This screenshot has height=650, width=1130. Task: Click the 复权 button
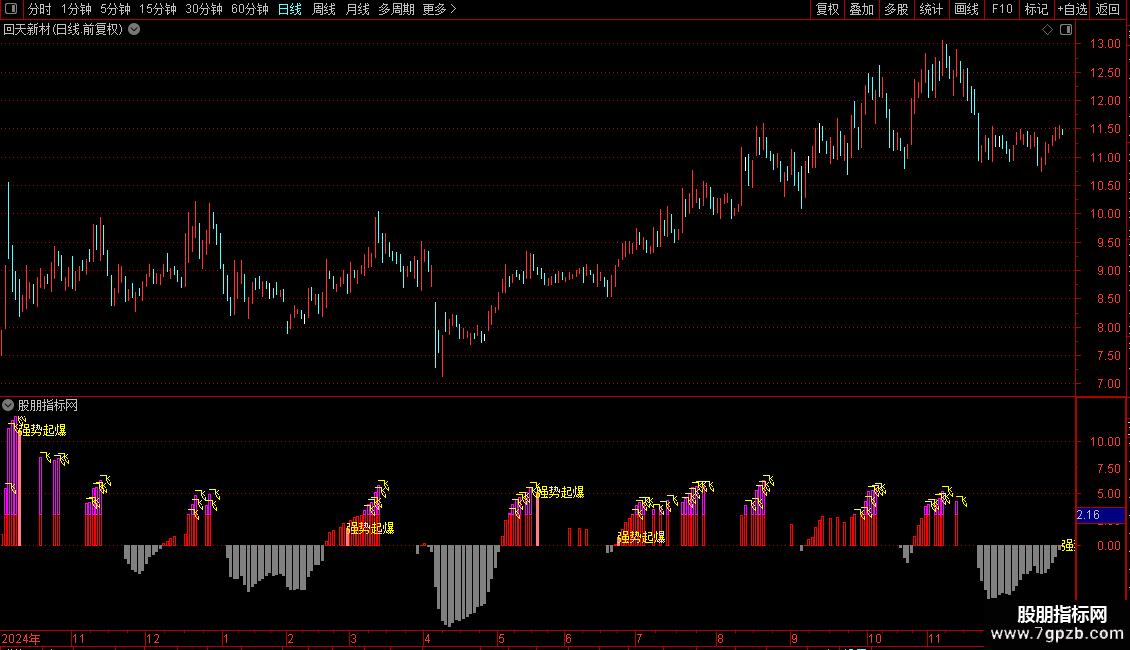click(827, 9)
